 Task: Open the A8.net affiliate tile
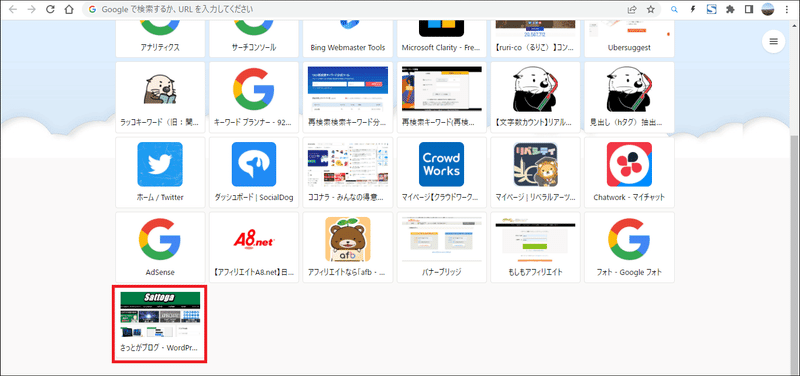254,247
